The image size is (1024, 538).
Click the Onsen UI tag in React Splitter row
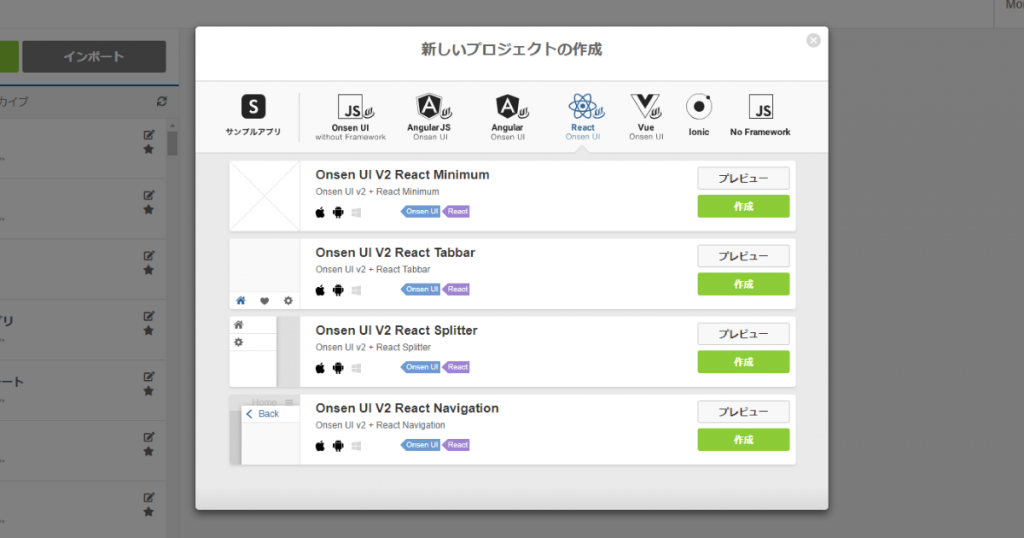click(x=421, y=367)
